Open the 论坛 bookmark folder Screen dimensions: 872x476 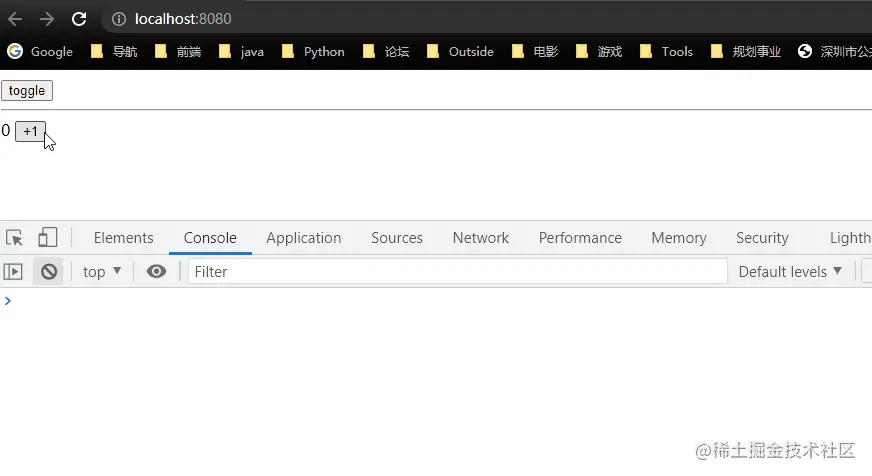386,52
